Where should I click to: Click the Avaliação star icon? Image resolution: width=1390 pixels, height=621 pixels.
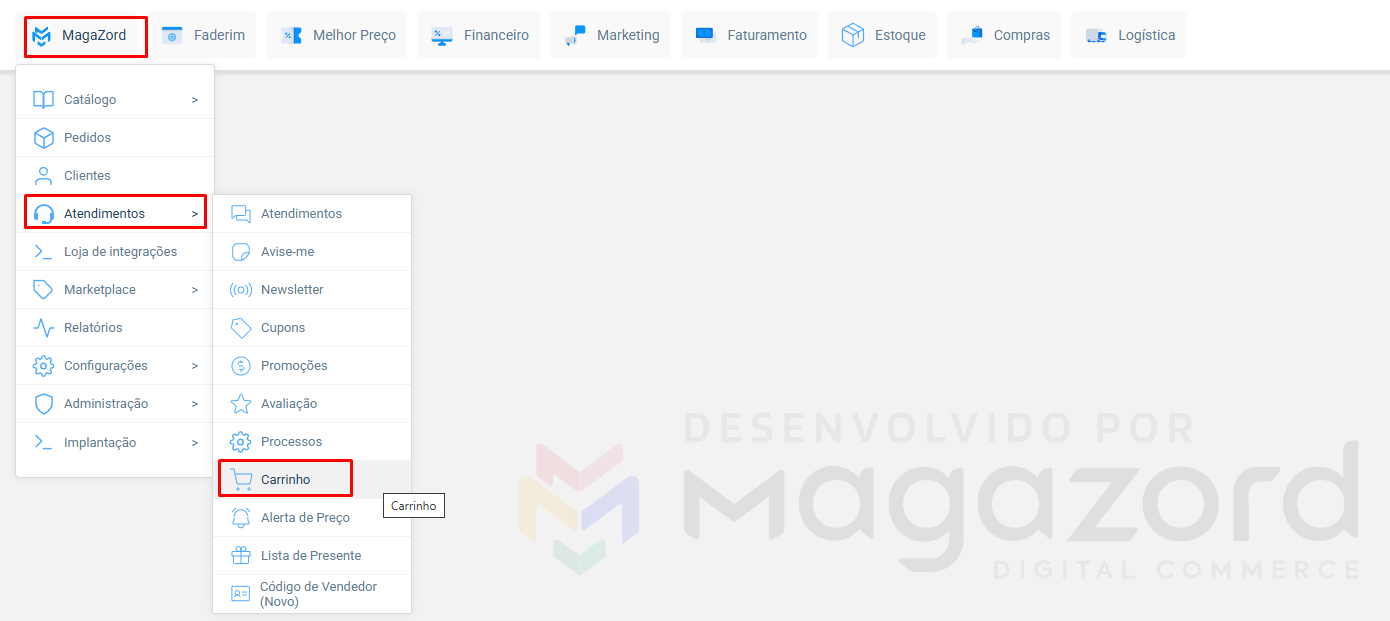241,404
